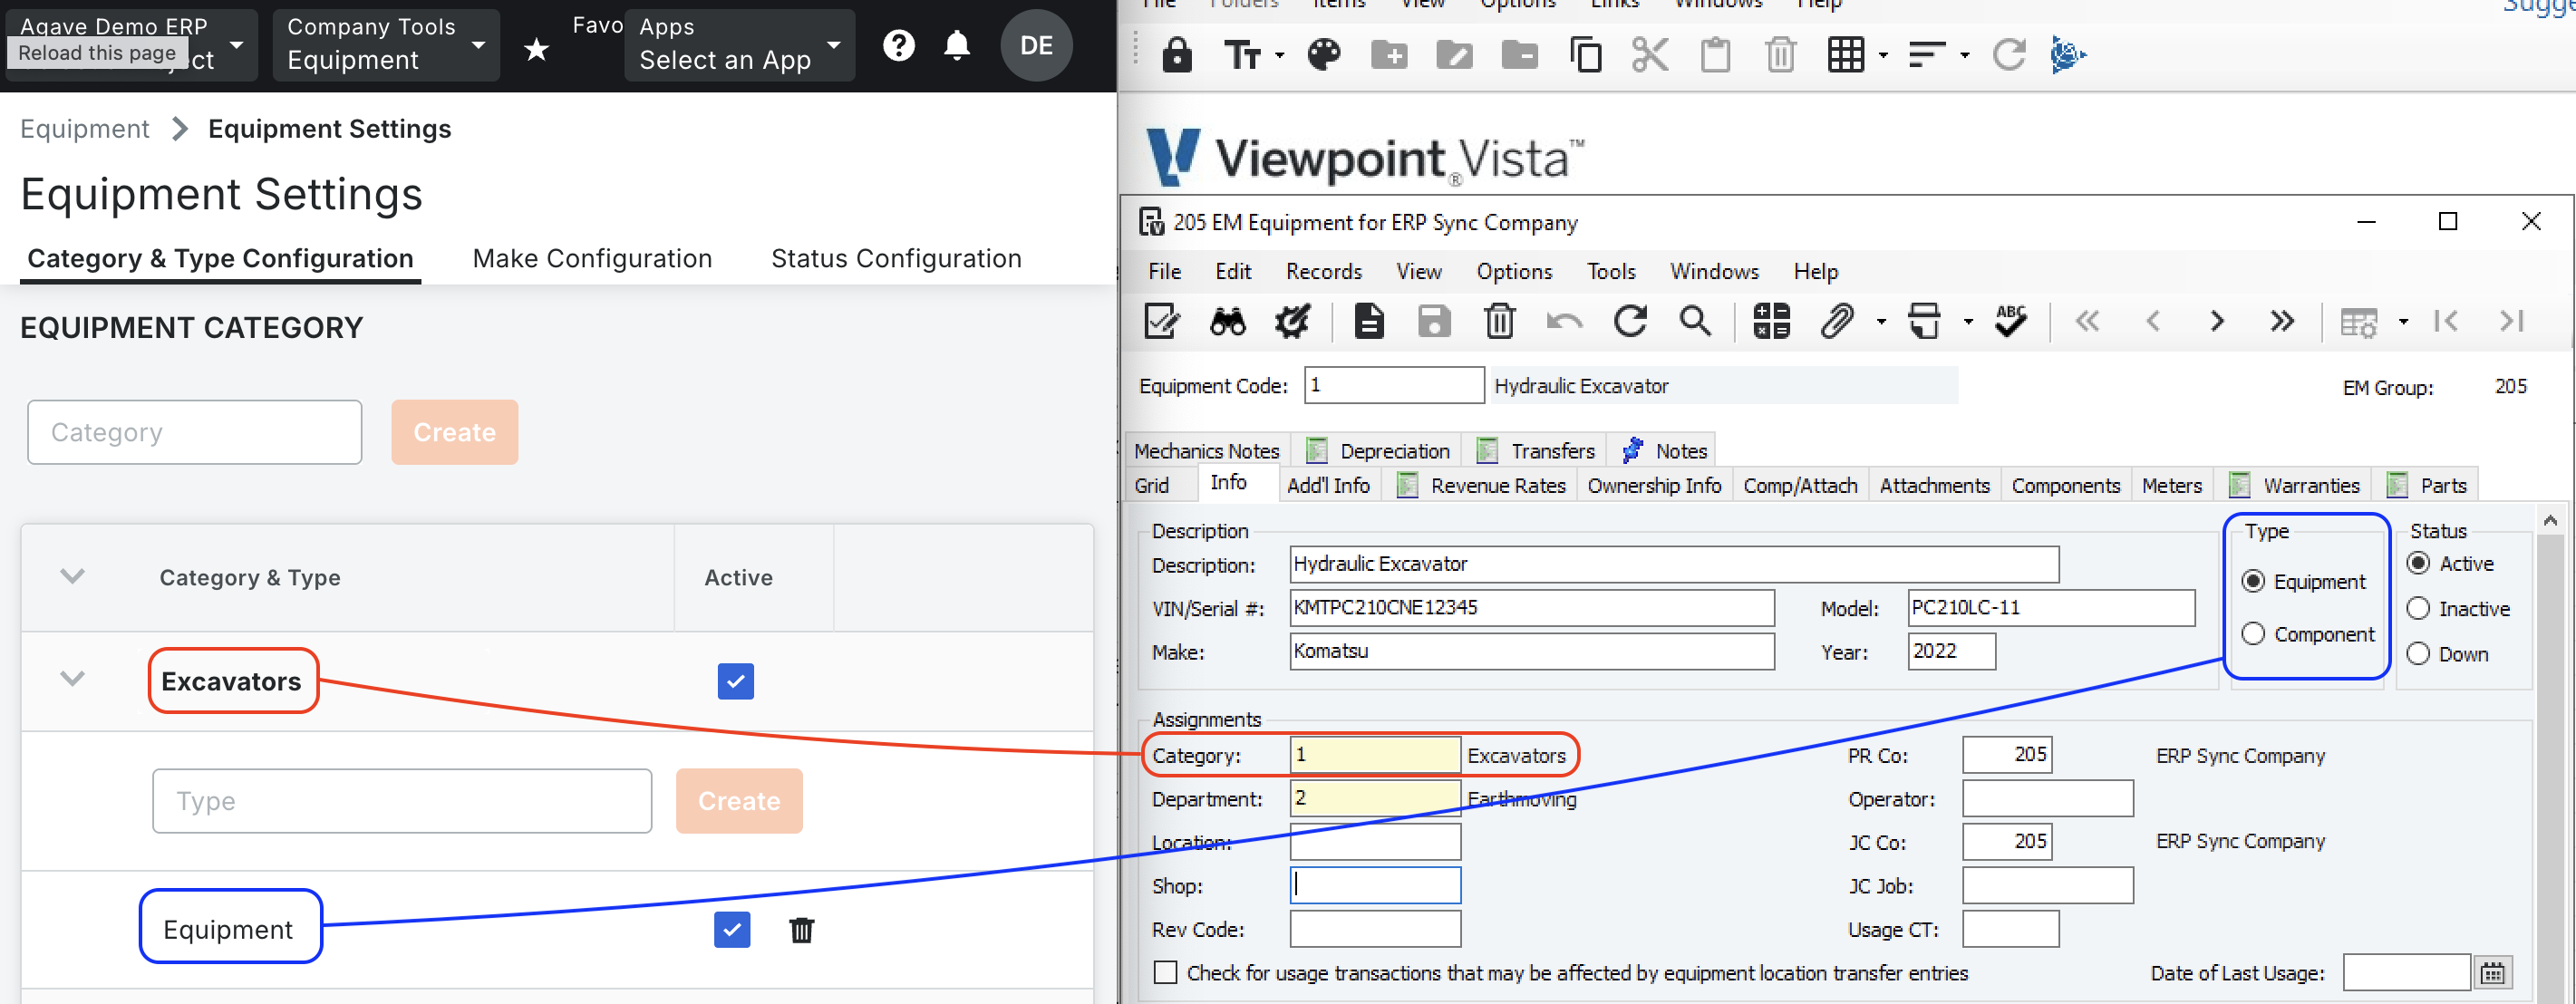The height and width of the screenshot is (1004, 2576).
Task: Click the Shop input field
Action: tap(1375, 886)
